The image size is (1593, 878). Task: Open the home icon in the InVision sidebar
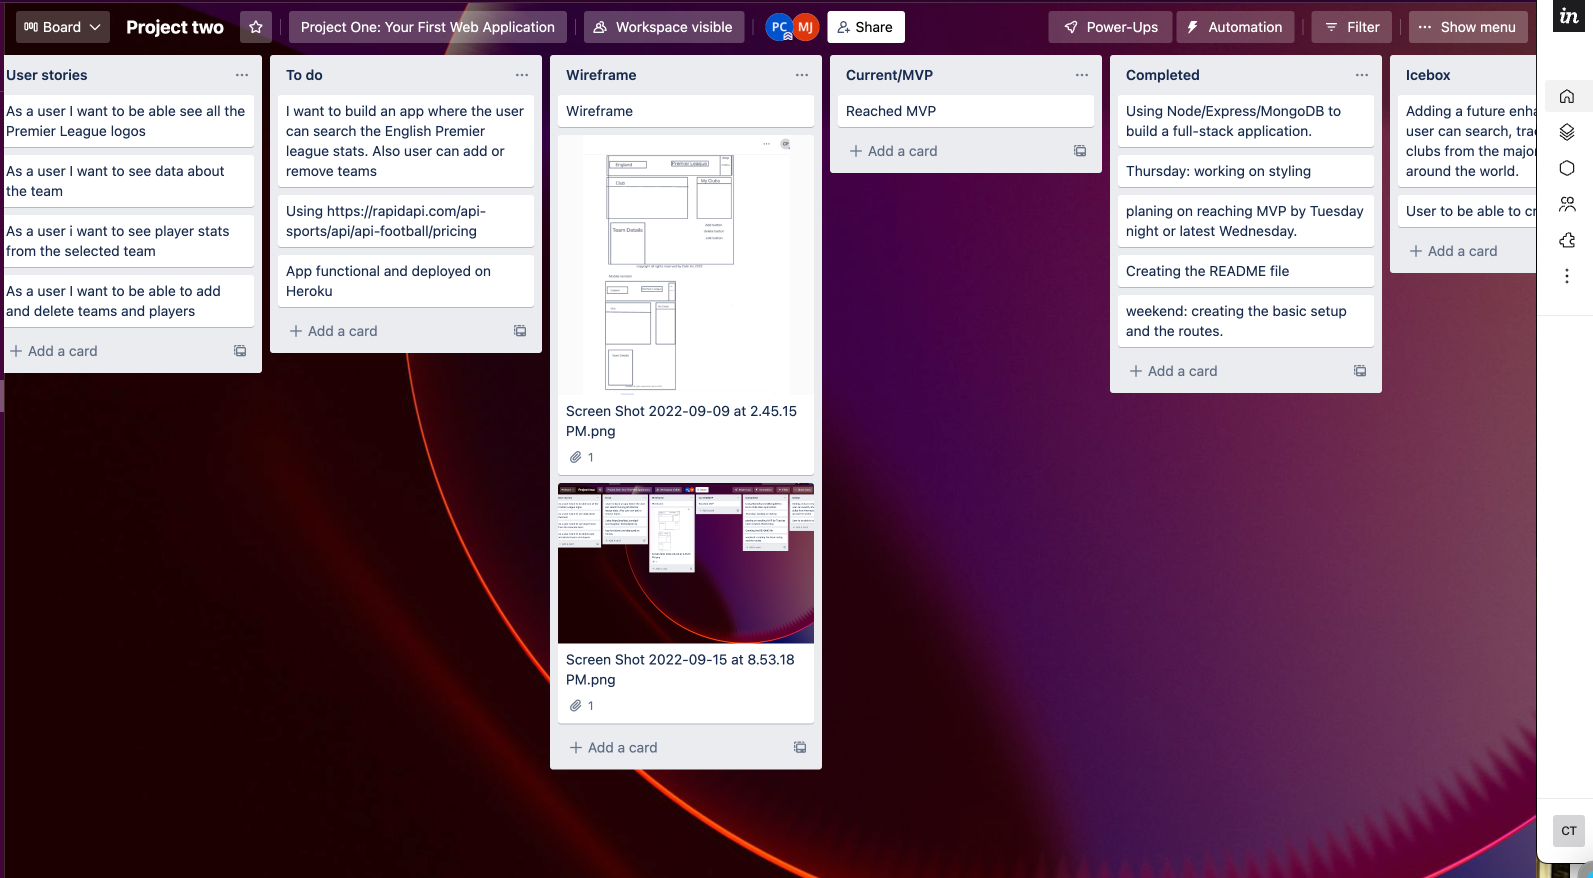(1567, 96)
